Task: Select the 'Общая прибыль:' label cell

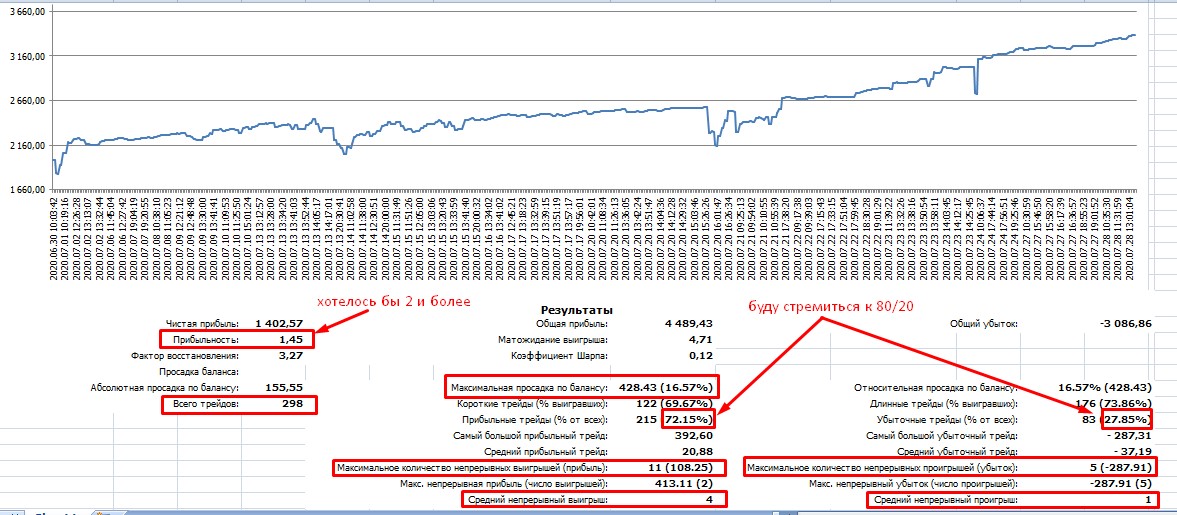Action: pyautogui.click(x=572, y=324)
